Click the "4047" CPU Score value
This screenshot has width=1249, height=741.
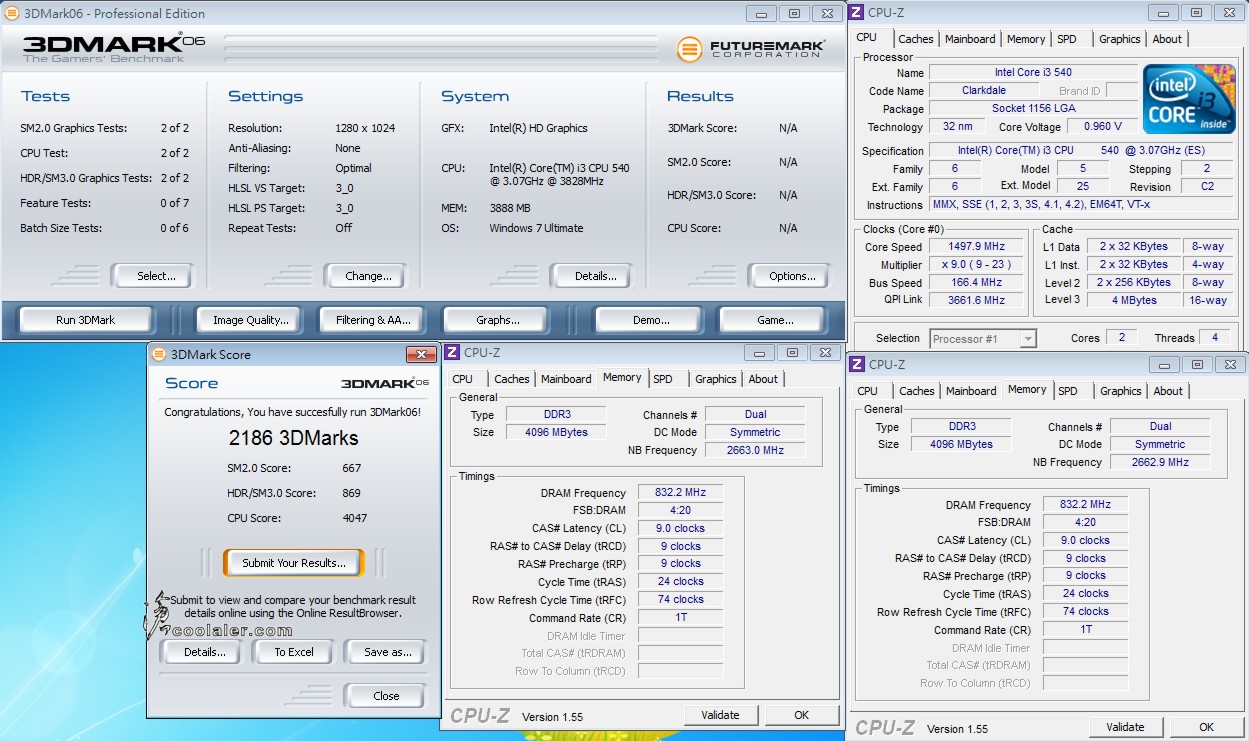[353, 518]
